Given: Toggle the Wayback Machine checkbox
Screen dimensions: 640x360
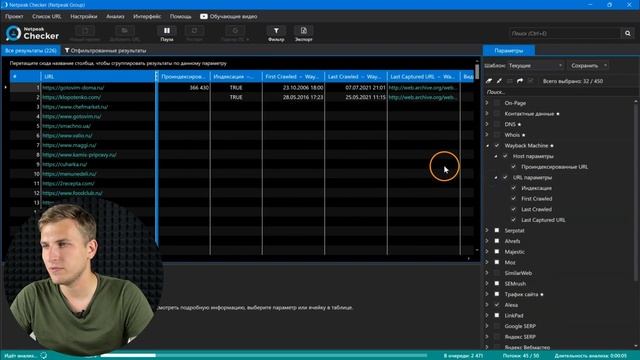Looking at the screenshot, I should point(497,145).
